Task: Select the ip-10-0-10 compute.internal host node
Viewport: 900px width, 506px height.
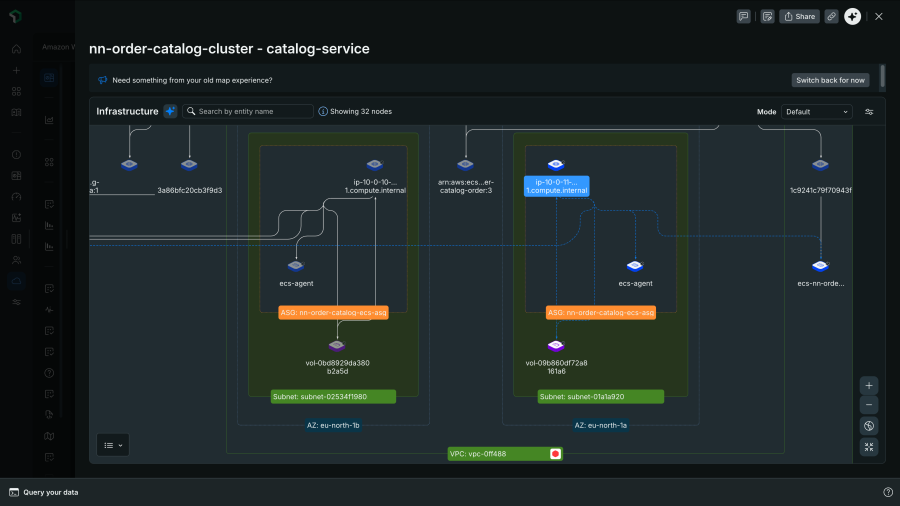Action: (375, 165)
